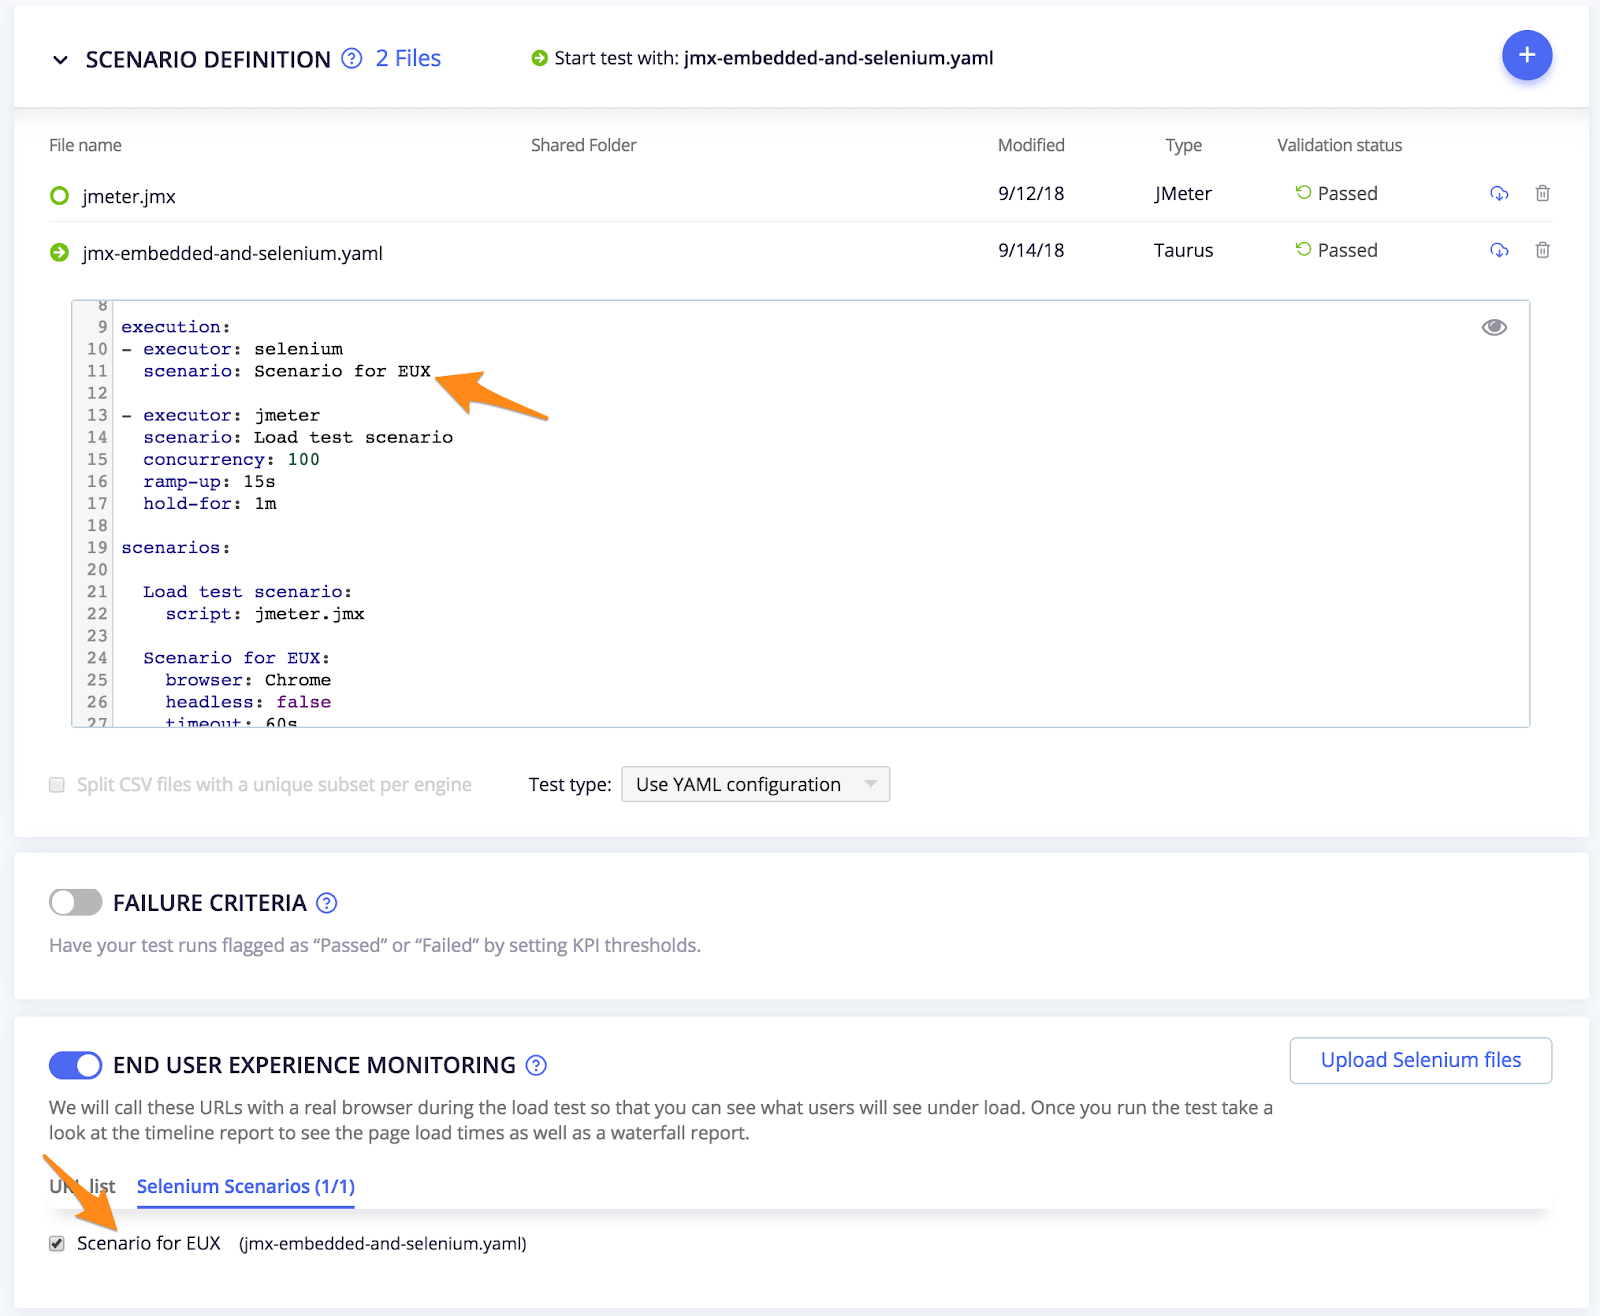1600x1316 pixels.
Task: Add a new file with plus button
Action: 1526,55
